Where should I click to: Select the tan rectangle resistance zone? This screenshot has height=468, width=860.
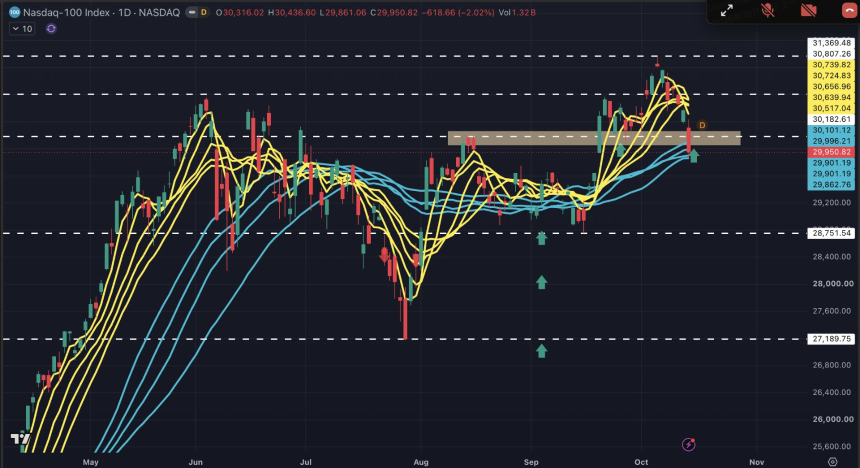point(594,138)
